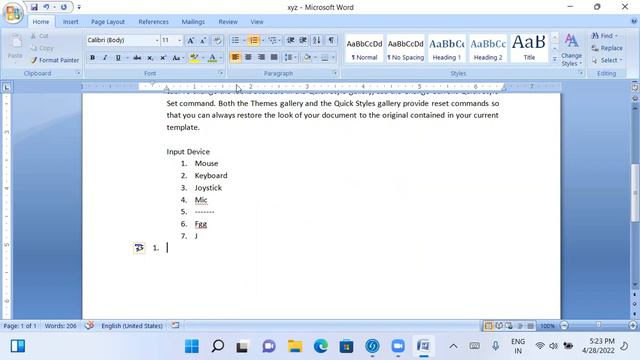Toggle show/hide paragraph marks
640x360 pixels.
click(331, 40)
